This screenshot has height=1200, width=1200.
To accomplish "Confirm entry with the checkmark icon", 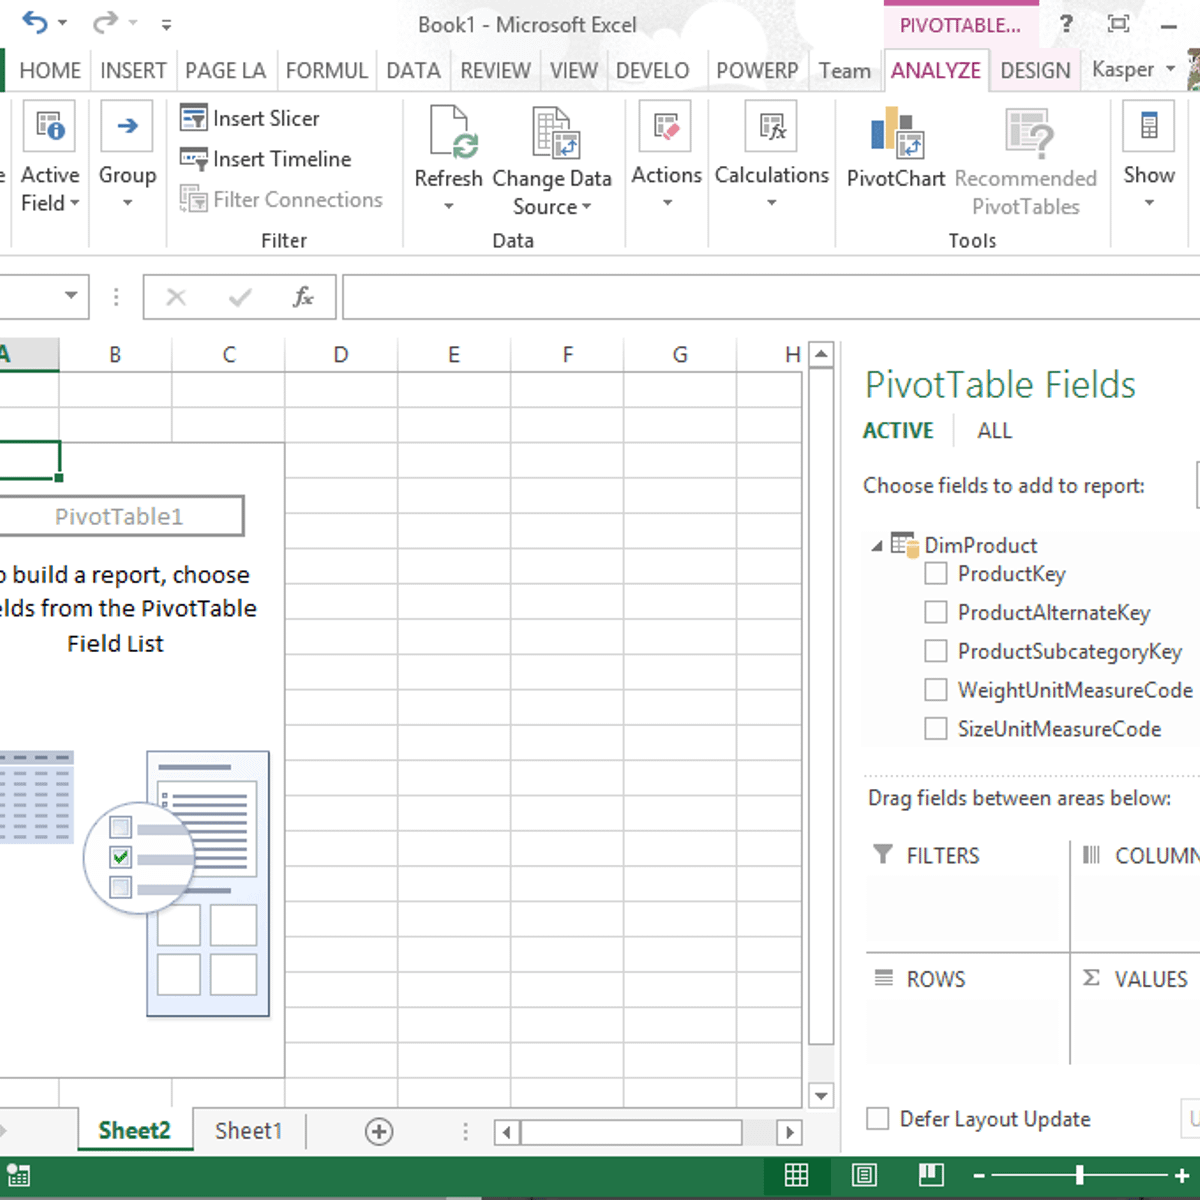I will [x=240, y=297].
